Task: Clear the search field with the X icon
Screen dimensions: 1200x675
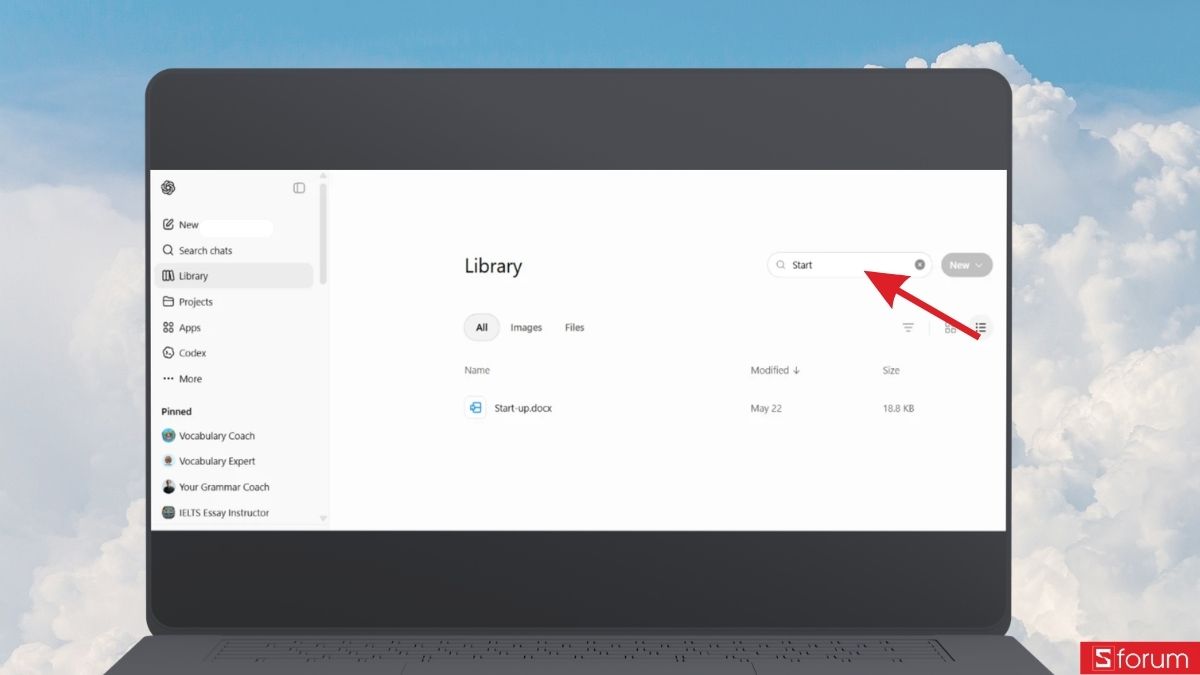Action: coord(920,265)
